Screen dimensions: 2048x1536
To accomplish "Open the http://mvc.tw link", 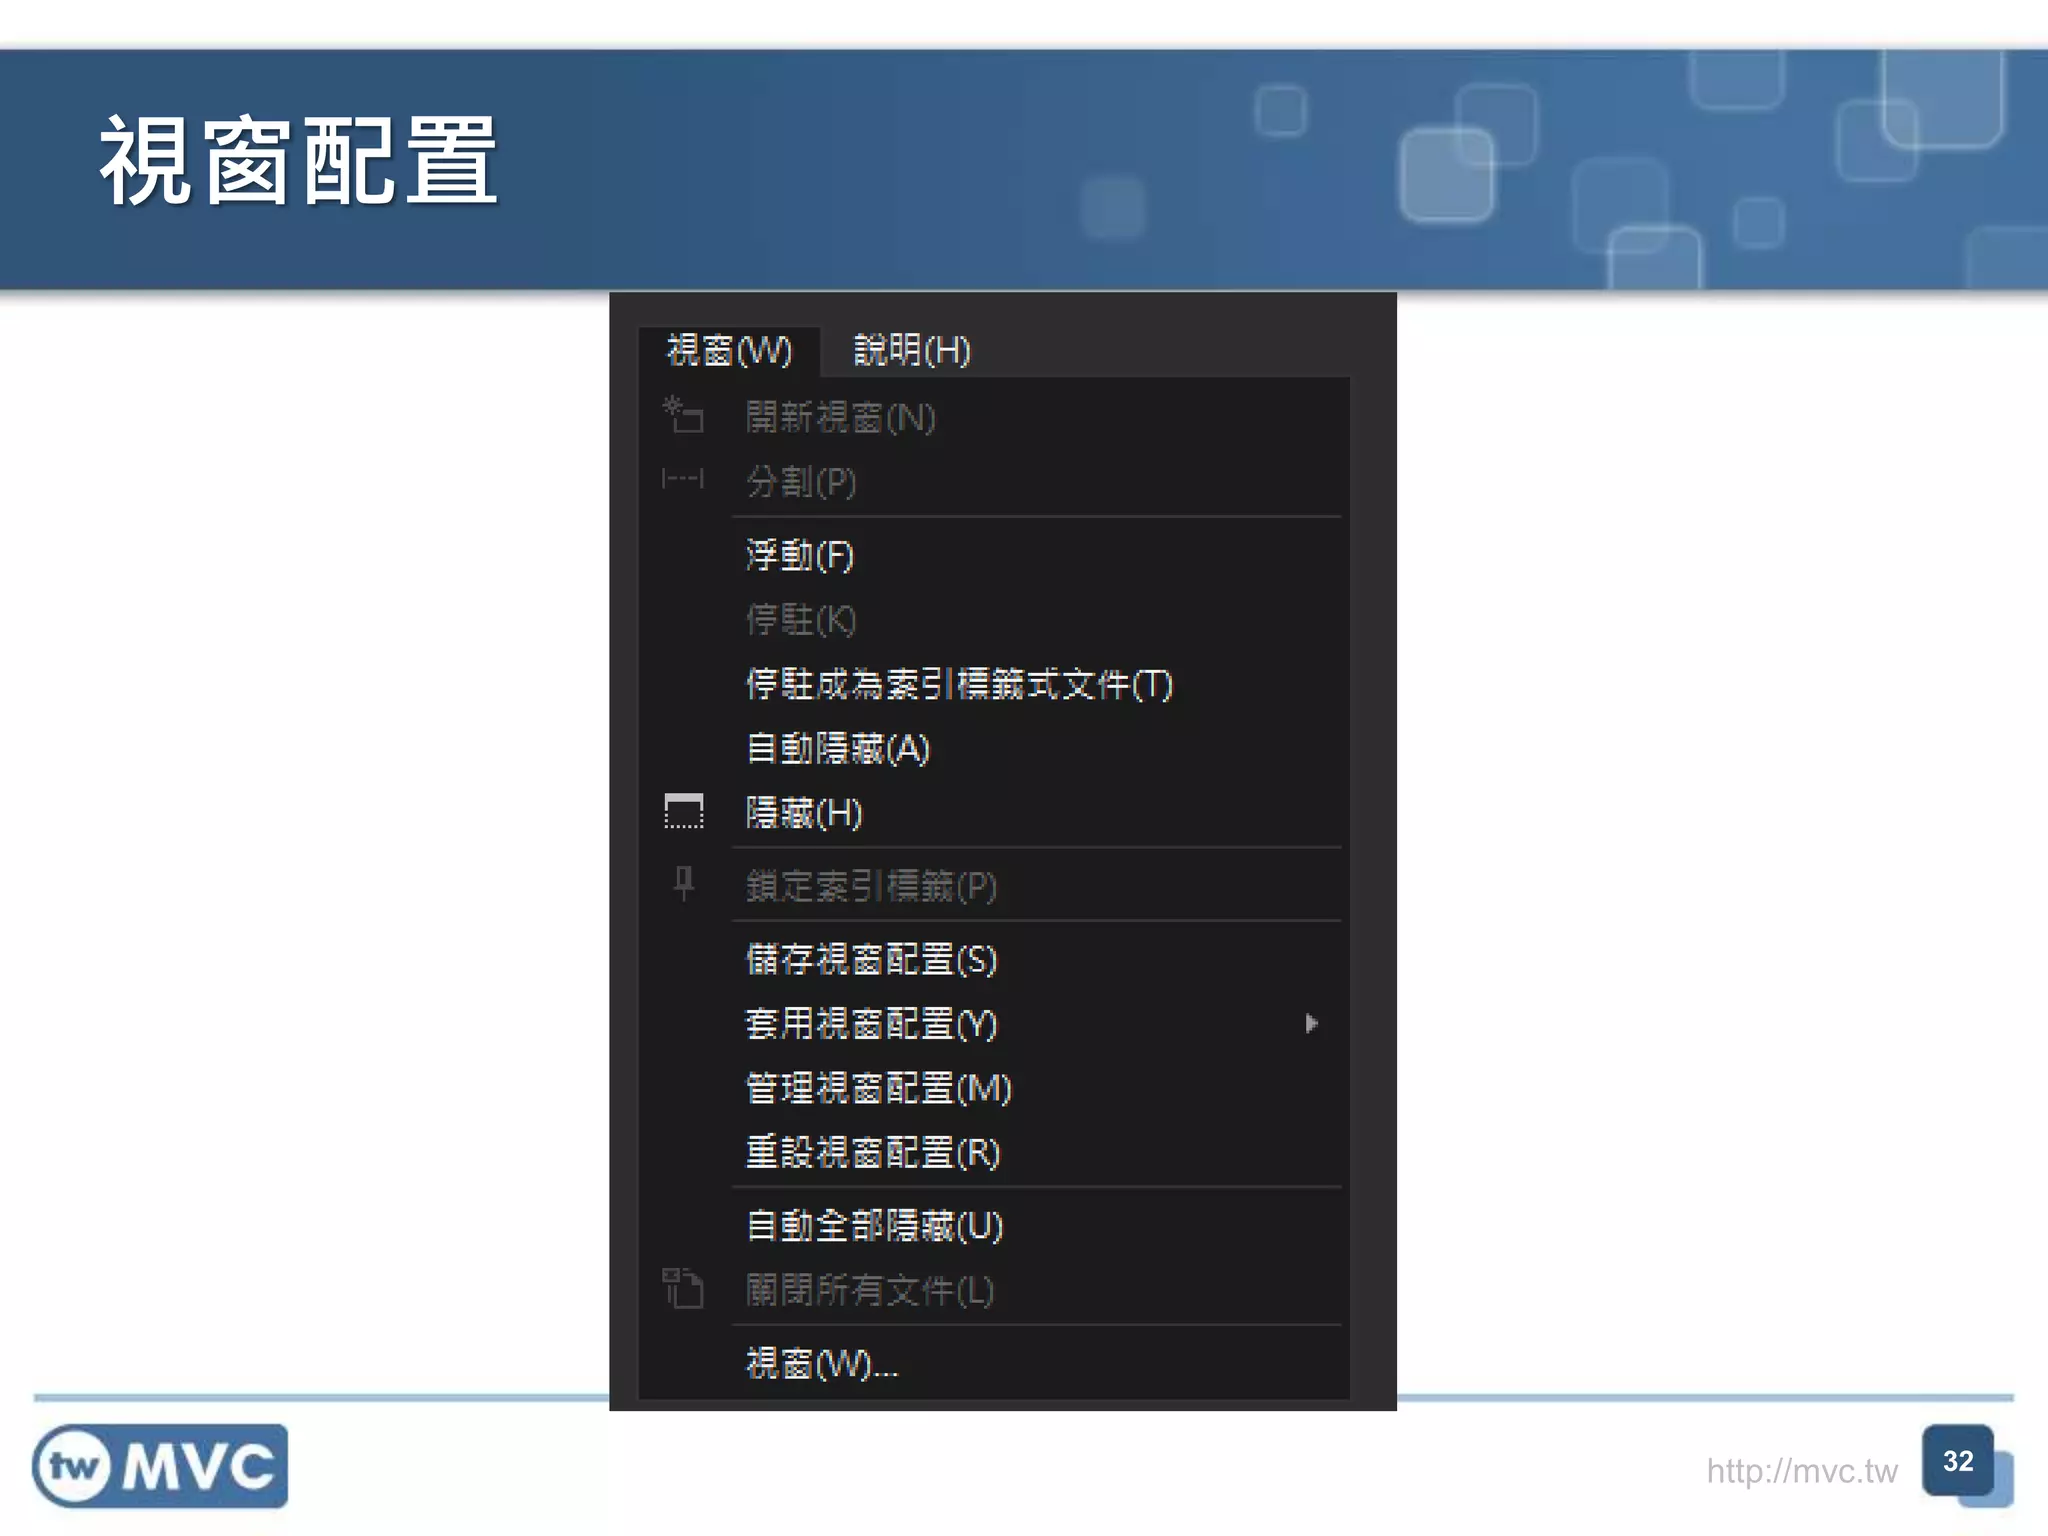I will (x=1801, y=1471).
